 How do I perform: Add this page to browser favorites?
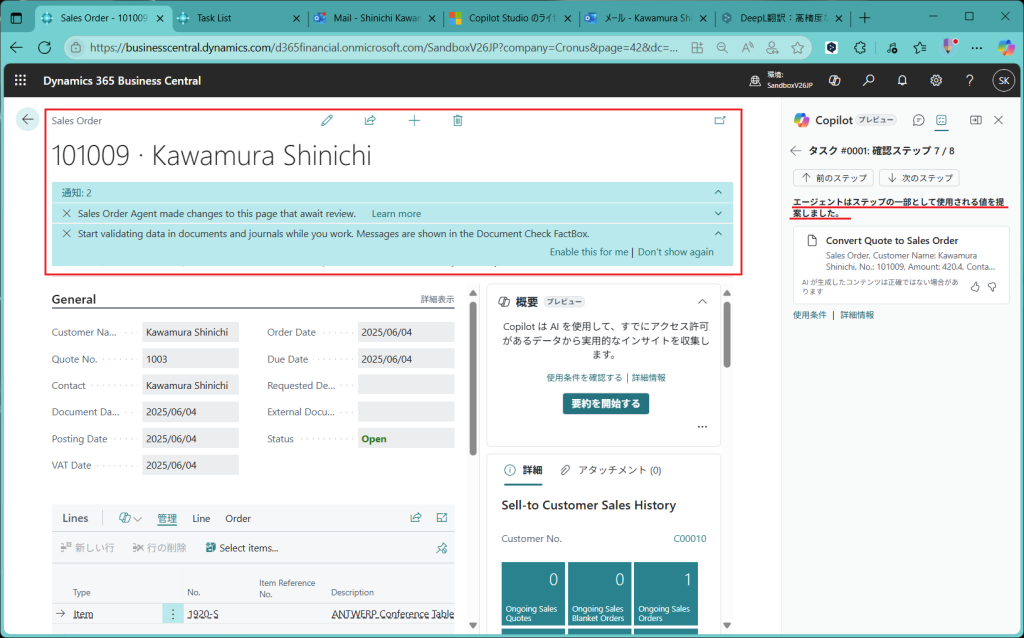797,48
